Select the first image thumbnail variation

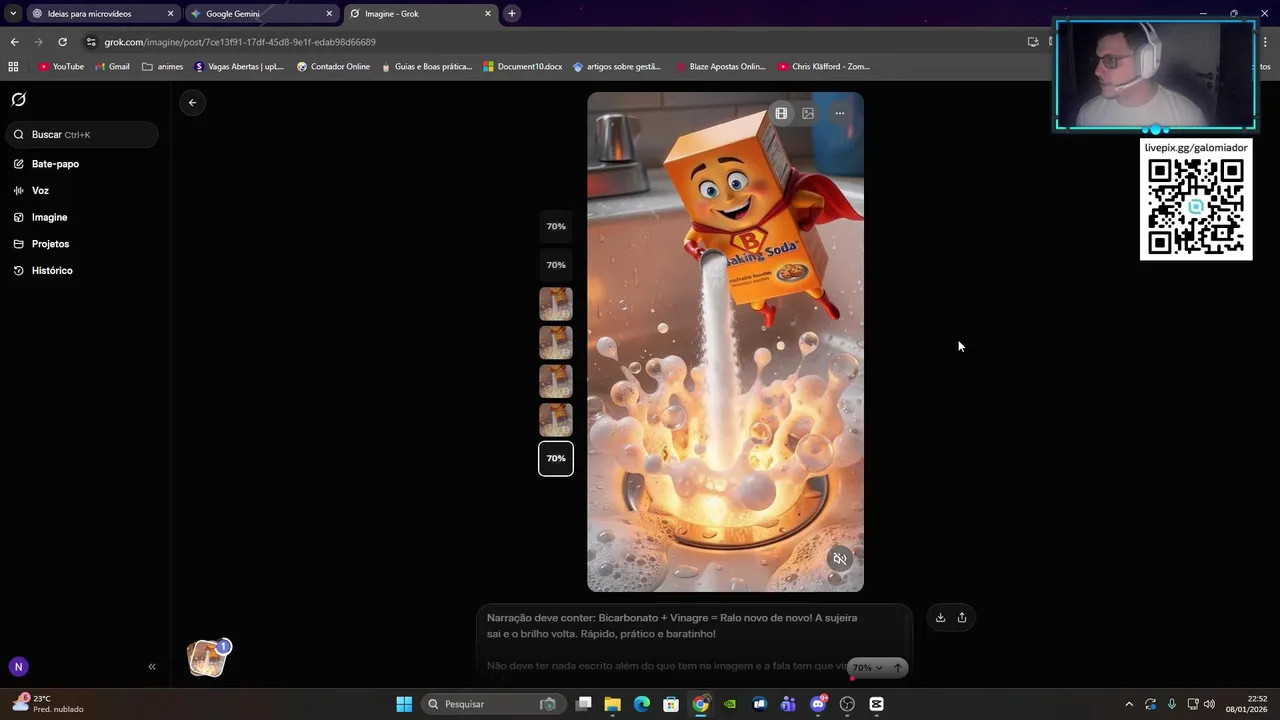[x=556, y=304]
